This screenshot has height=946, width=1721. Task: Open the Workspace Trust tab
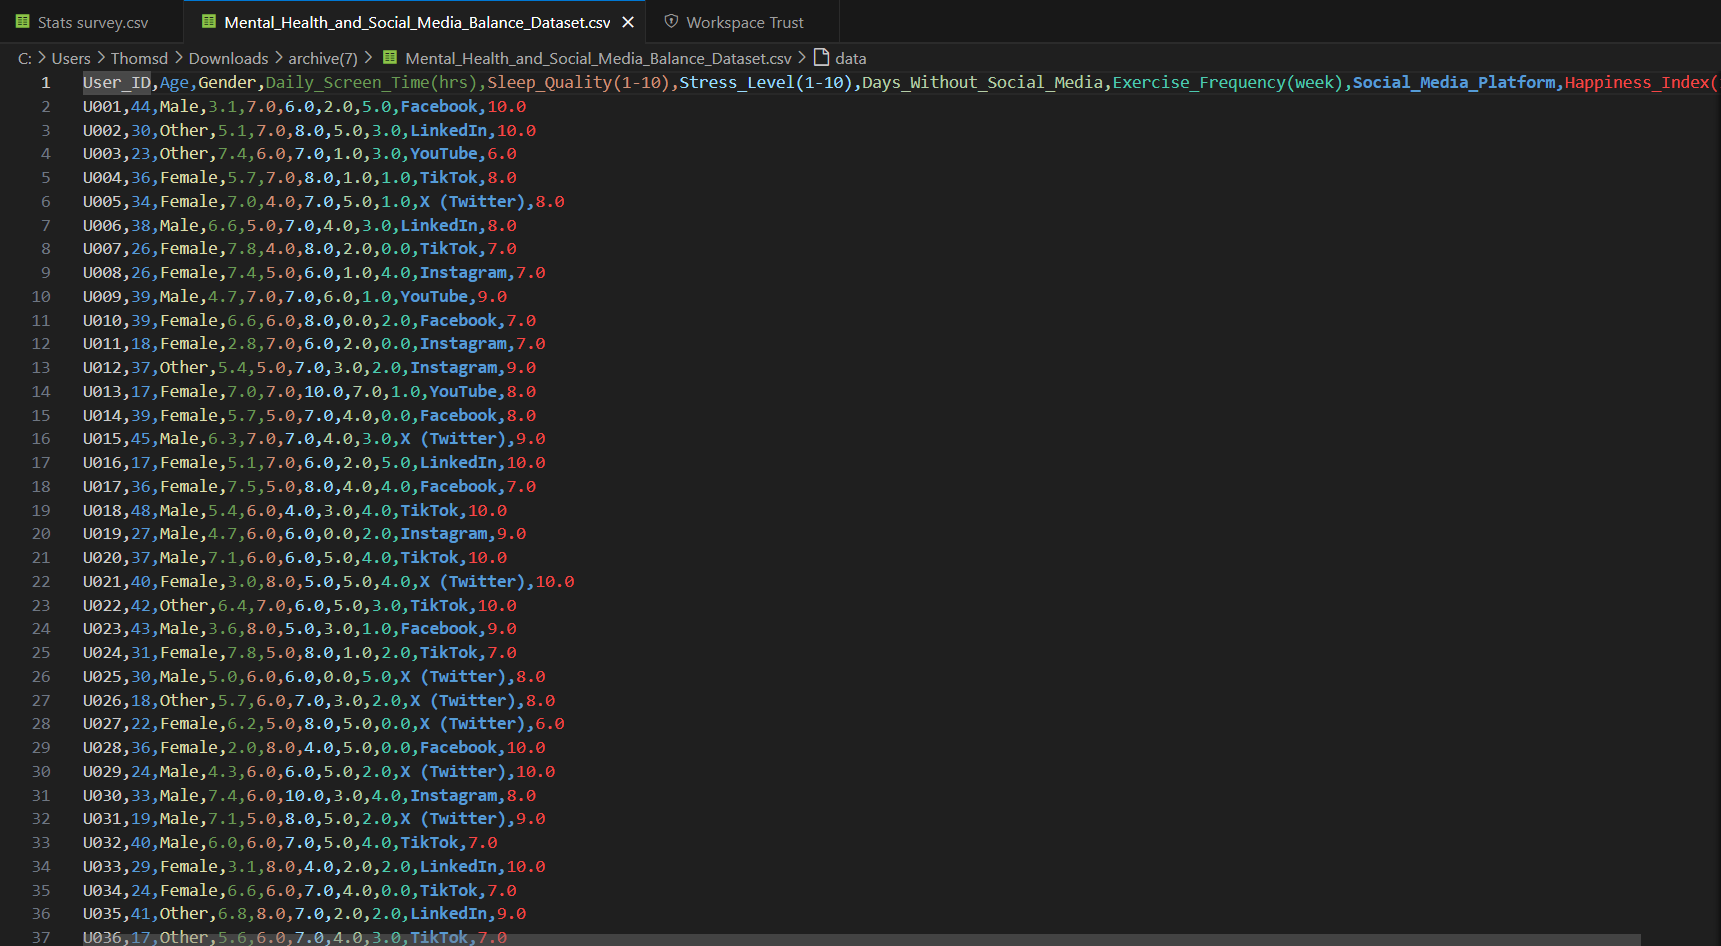point(744,22)
